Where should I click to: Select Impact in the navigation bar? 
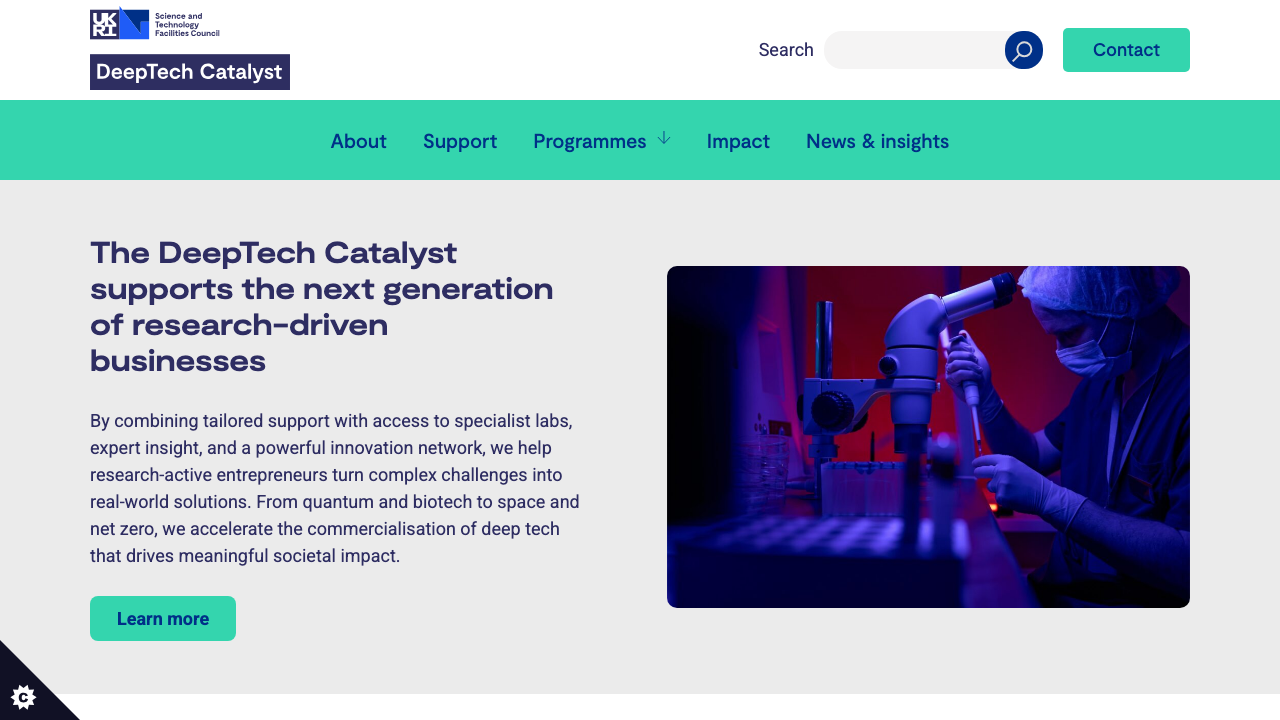tap(738, 141)
